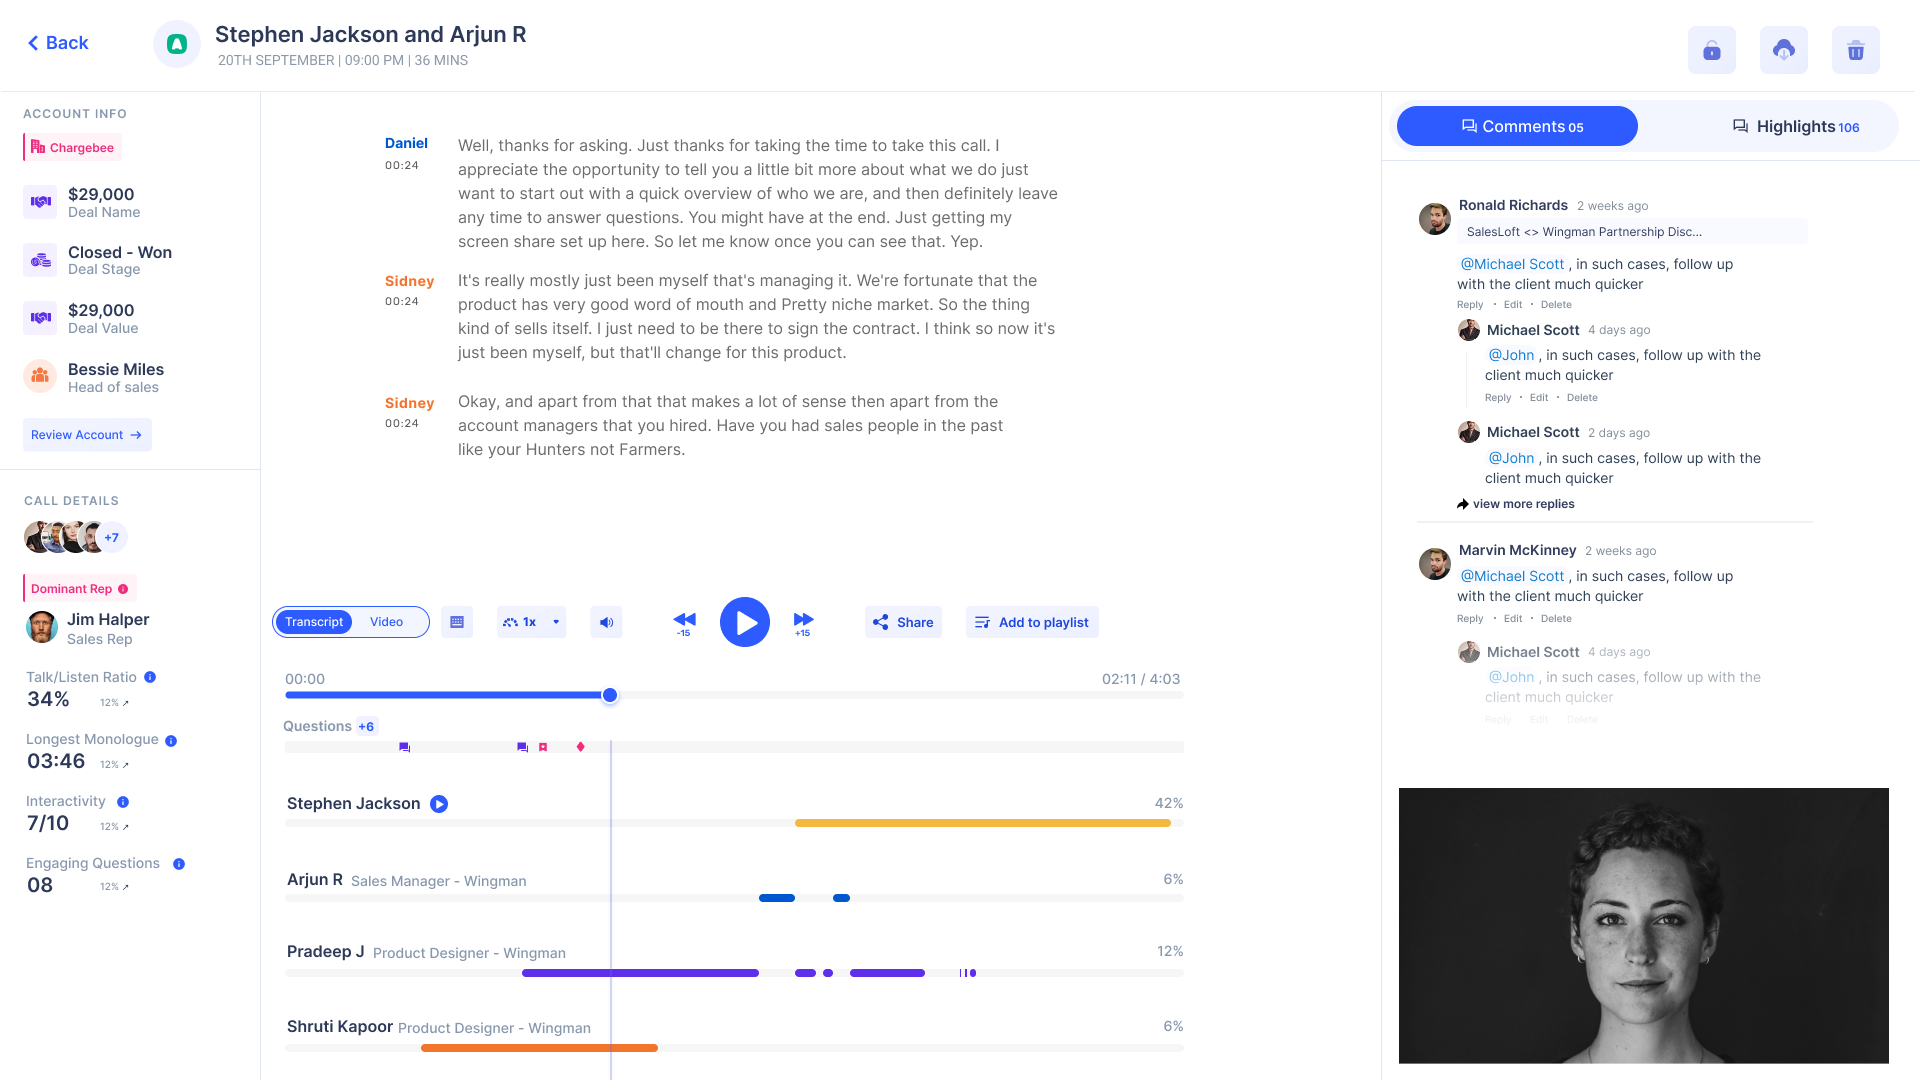Screen dimensions: 1920x1080
Task: Click the Closed - Won deal stage icon
Action: [x=41, y=260]
